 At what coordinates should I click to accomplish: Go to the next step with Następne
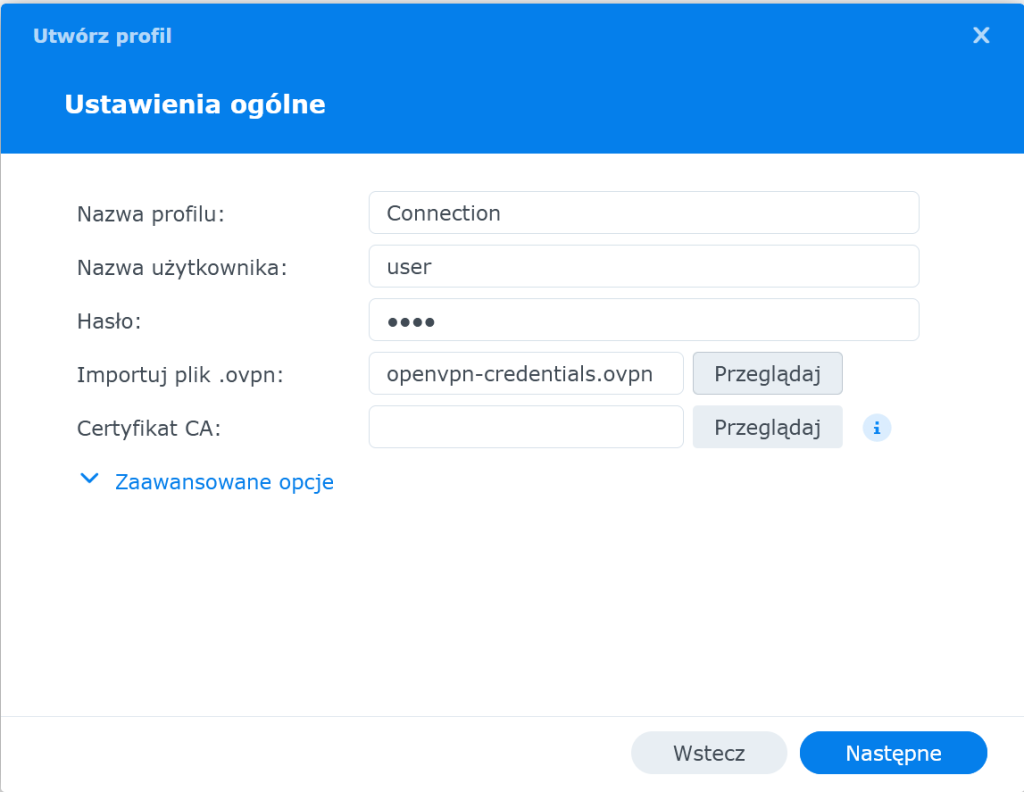coord(893,753)
